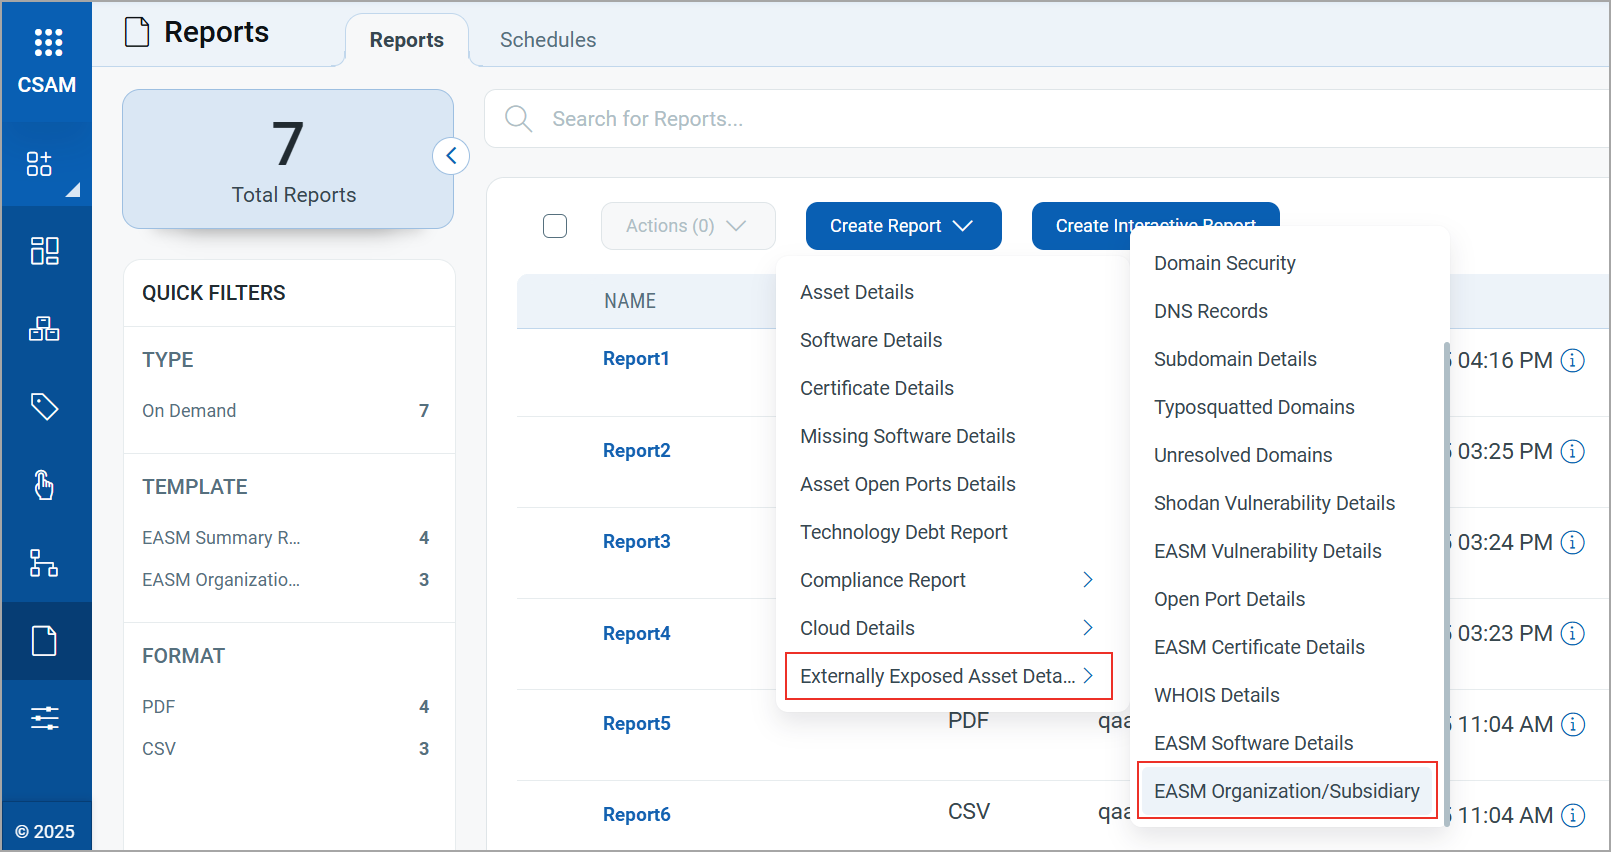Open the Actions (0) dropdown
This screenshot has height=852, width=1611.
(687, 226)
